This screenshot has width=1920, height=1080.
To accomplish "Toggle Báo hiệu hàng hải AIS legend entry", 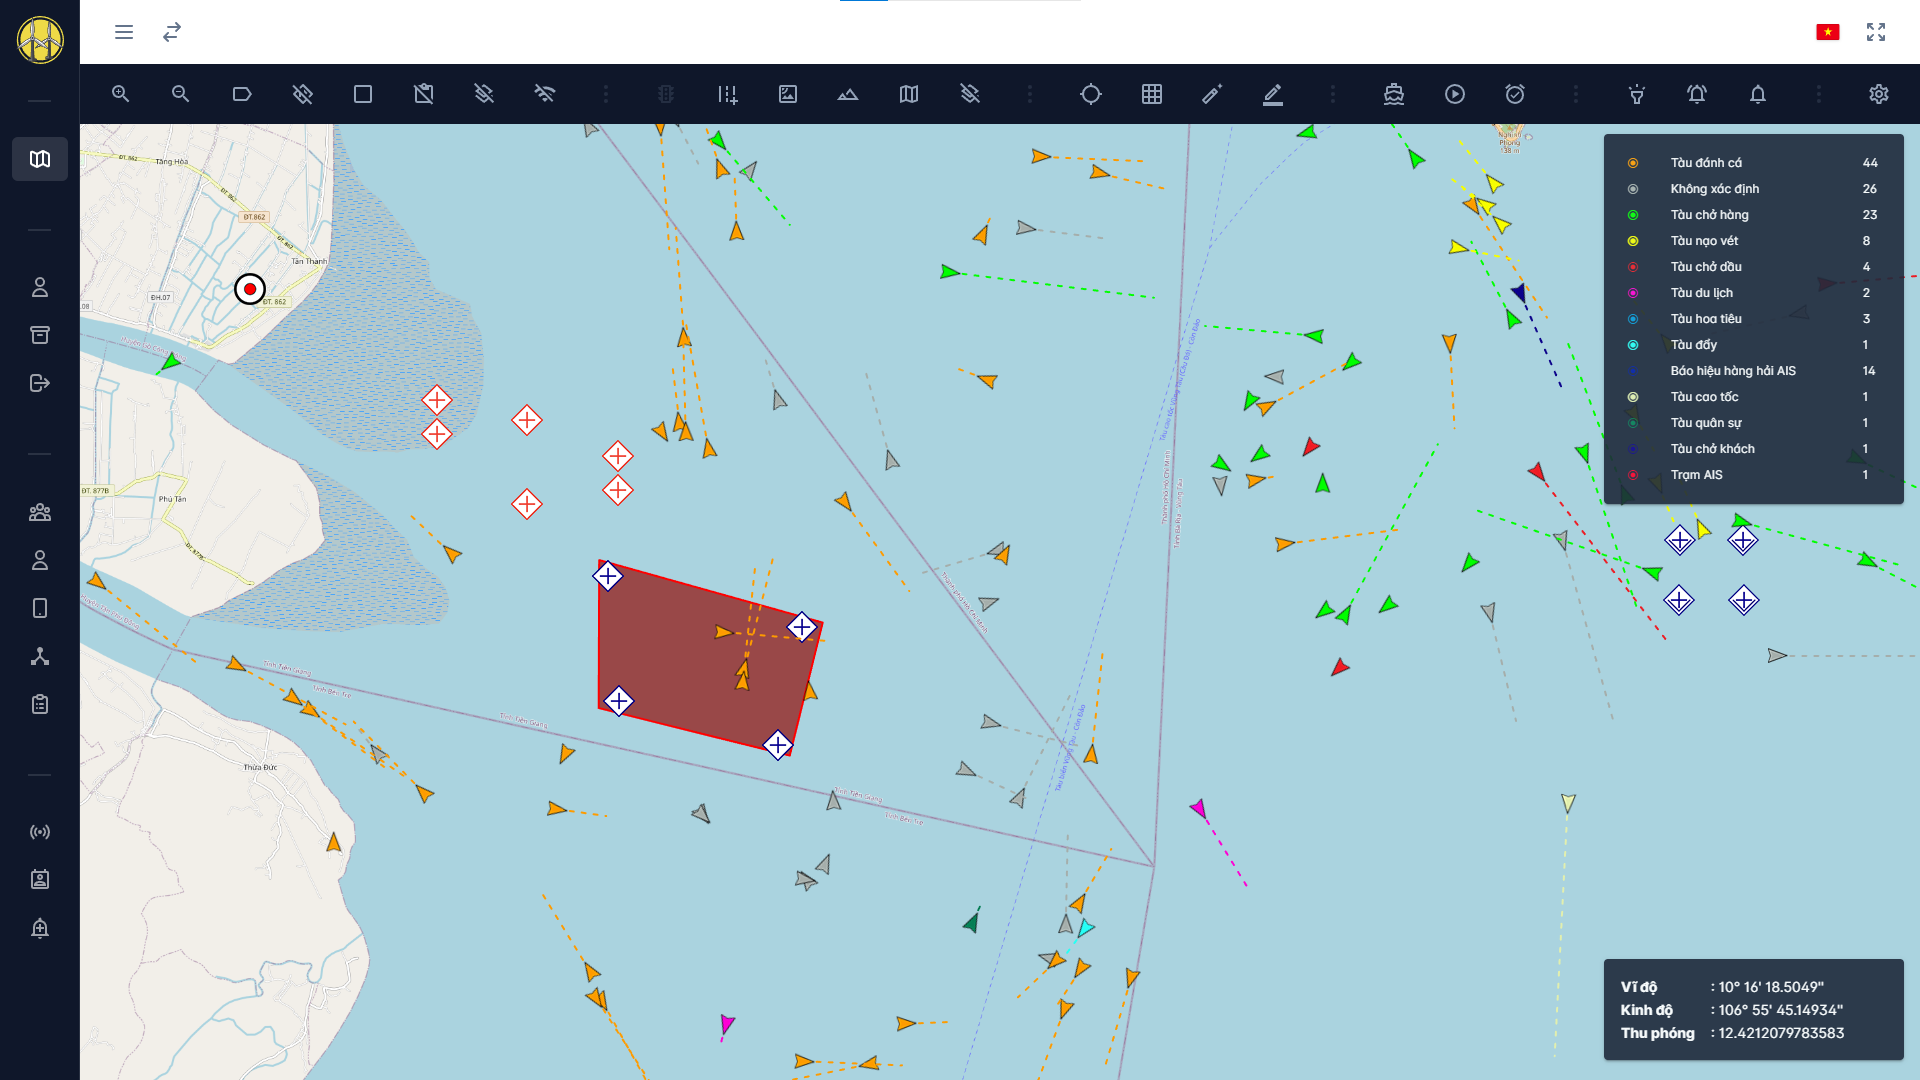I will click(1732, 371).
